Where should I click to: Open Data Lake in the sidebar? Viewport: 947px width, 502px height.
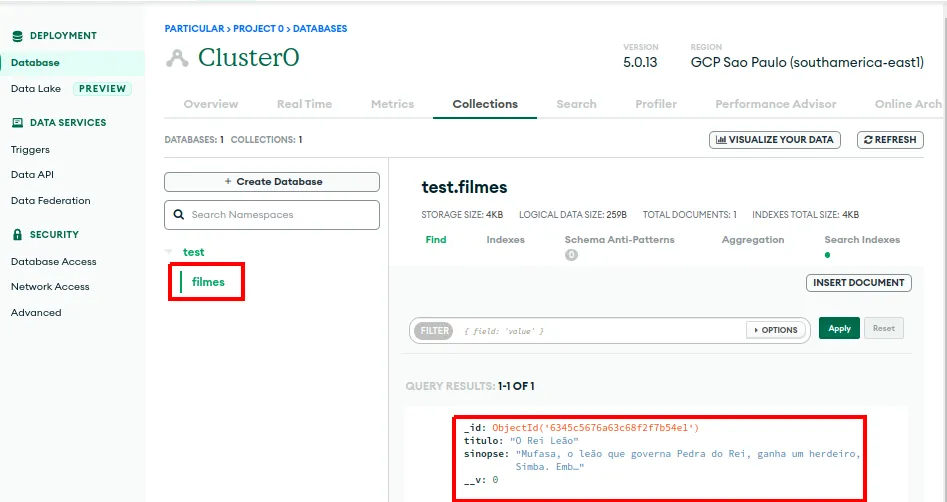pyautogui.click(x=36, y=89)
